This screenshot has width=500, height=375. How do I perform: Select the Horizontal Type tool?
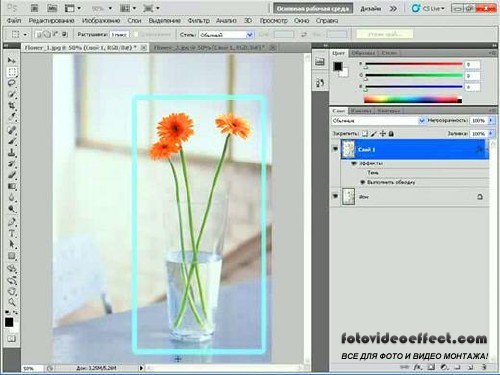coord(12,233)
